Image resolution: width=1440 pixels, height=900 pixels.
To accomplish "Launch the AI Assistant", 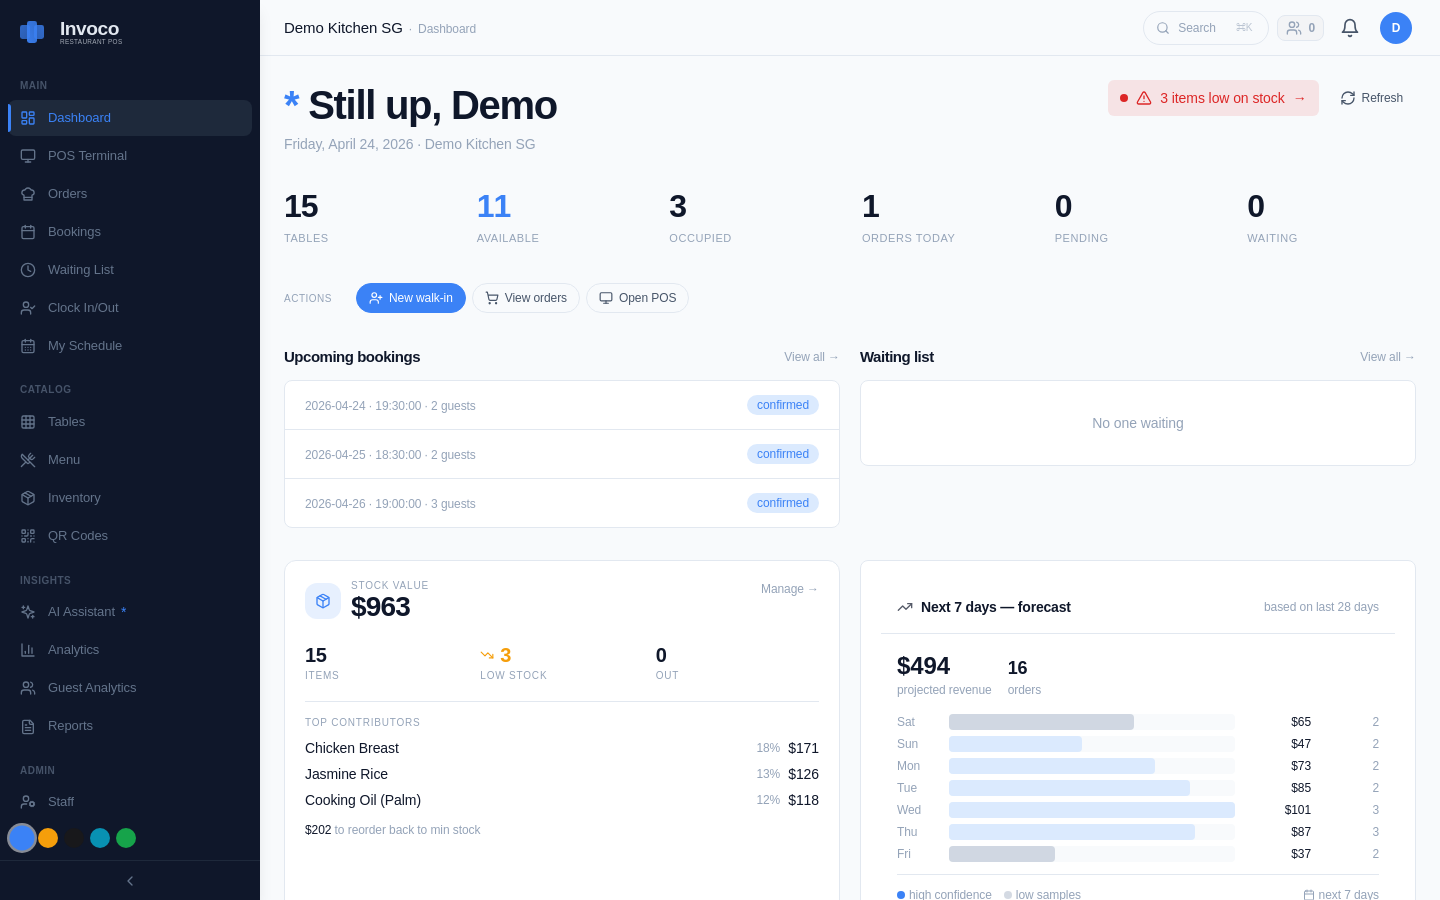I will tap(85, 611).
